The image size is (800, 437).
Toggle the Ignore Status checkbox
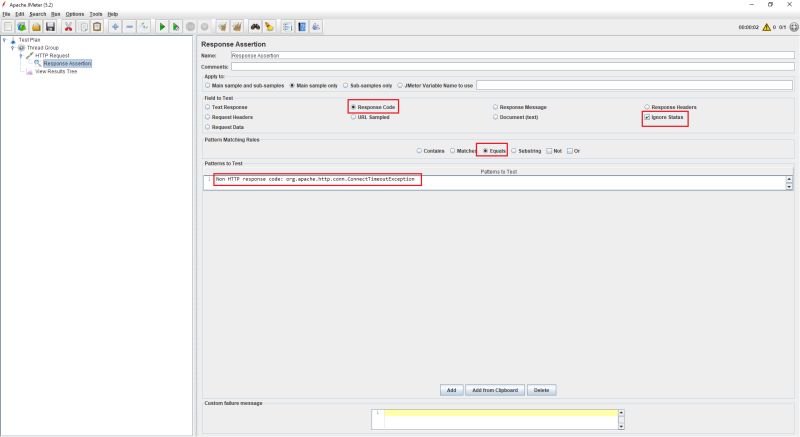click(x=664, y=117)
